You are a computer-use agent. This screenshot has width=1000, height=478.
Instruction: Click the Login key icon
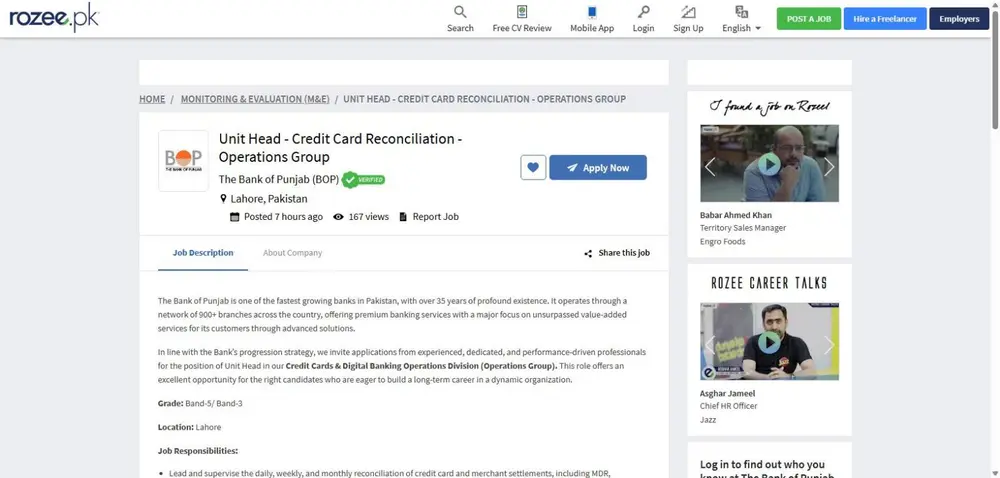click(643, 12)
